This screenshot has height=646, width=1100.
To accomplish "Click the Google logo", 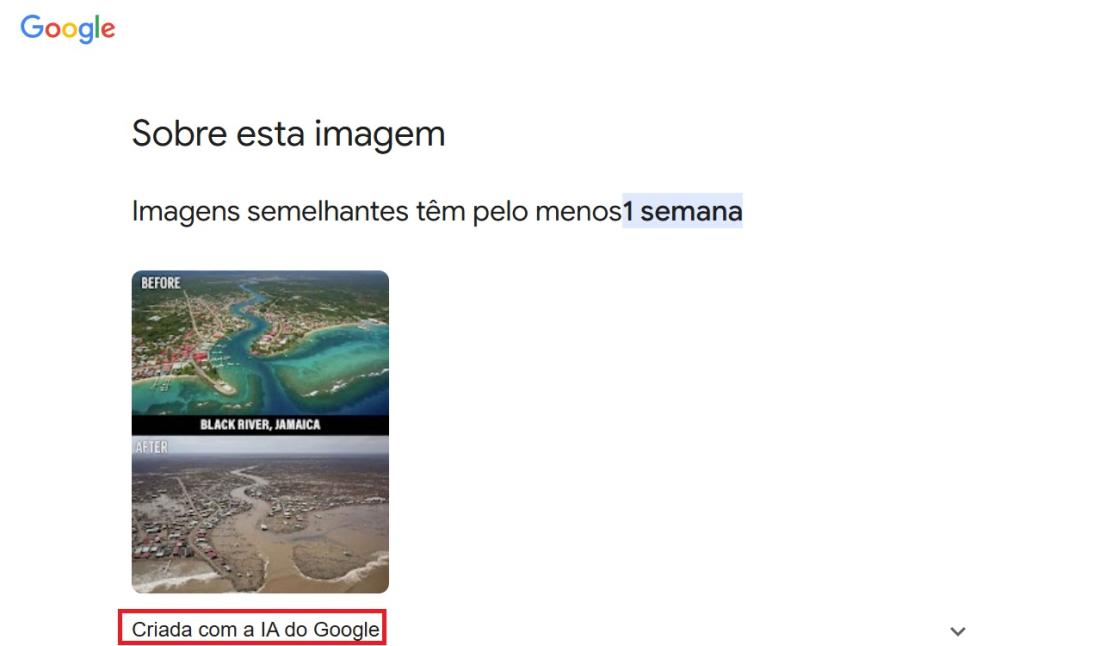I will [67, 29].
